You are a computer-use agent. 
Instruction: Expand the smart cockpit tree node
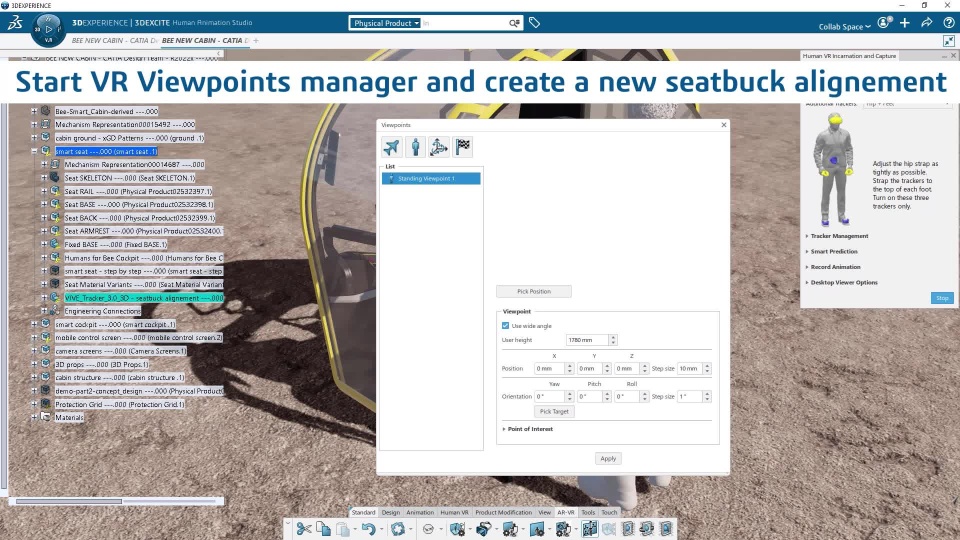[34, 324]
